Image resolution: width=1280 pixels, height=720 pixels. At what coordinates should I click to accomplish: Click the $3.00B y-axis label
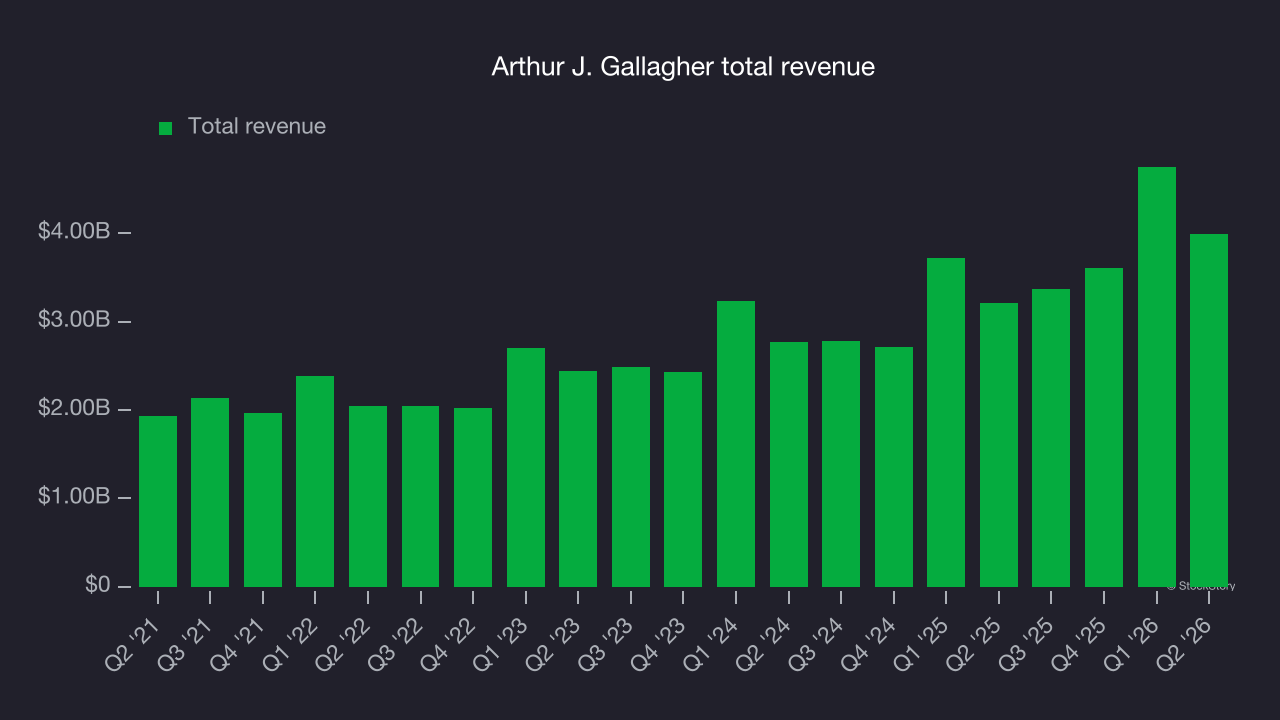click(x=74, y=320)
